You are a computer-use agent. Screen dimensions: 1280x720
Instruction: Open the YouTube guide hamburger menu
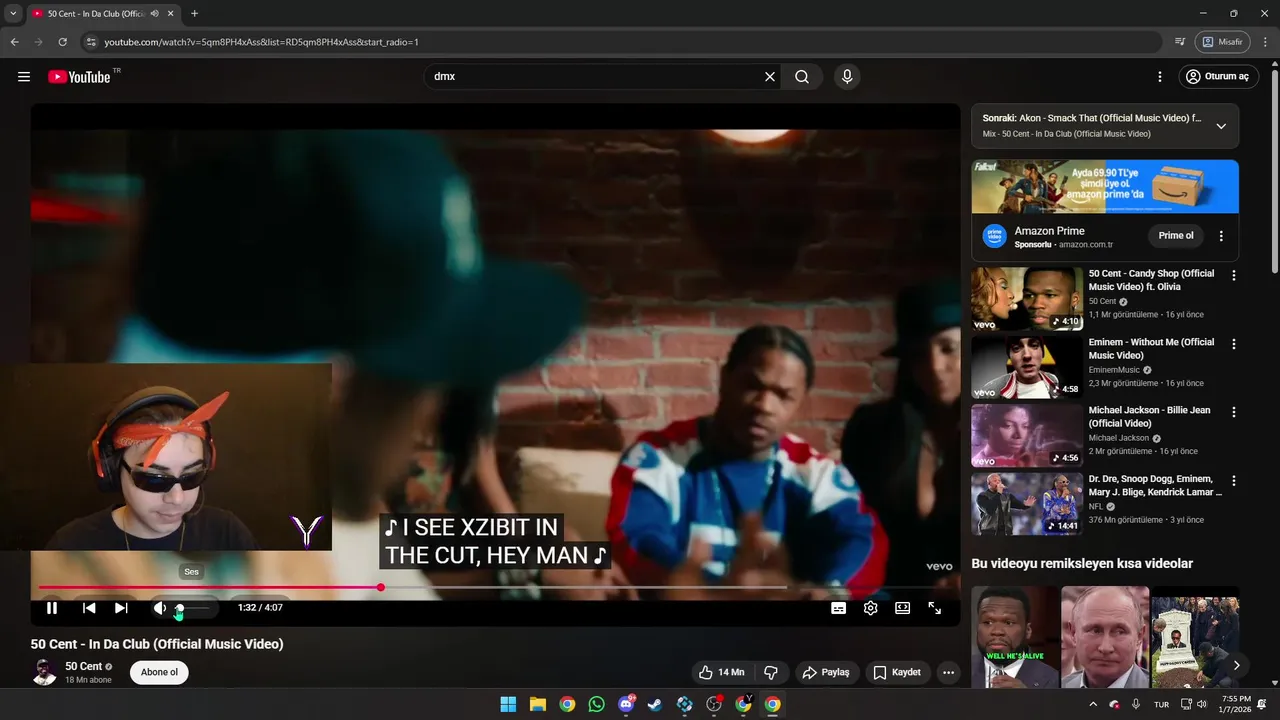pos(24,77)
